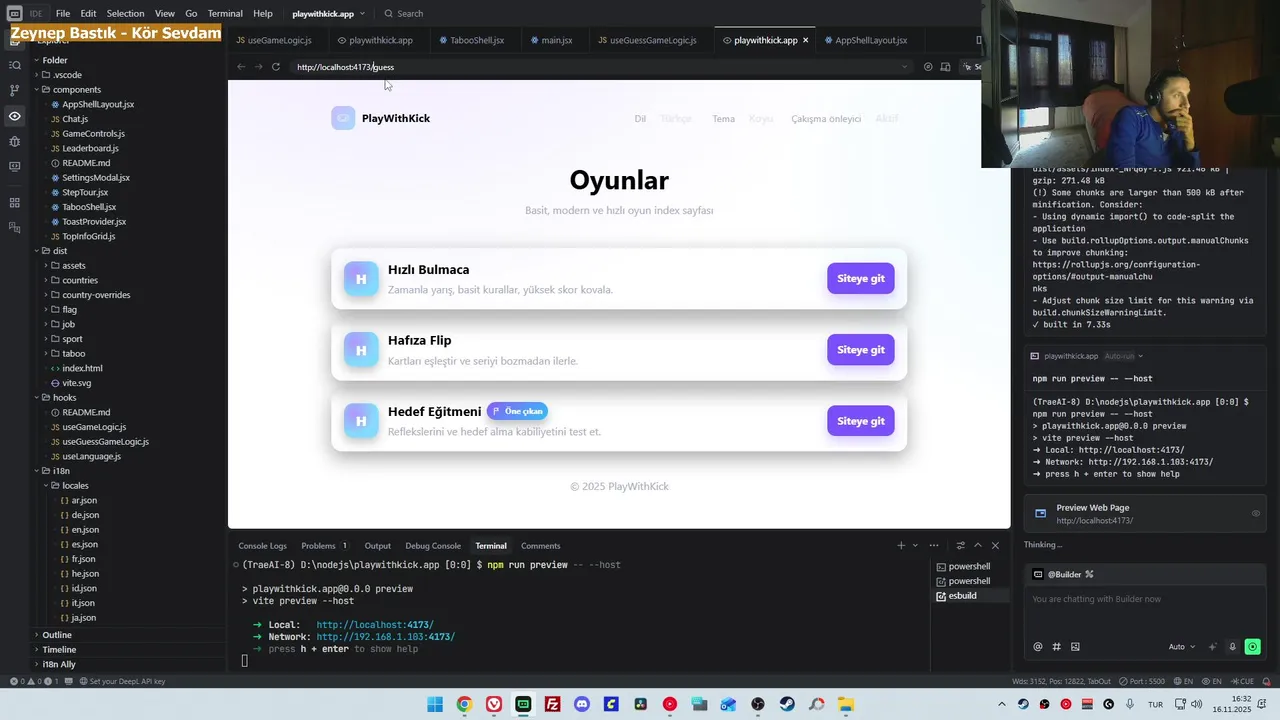
Task: Collapse the dist folder
Action: coord(60,251)
